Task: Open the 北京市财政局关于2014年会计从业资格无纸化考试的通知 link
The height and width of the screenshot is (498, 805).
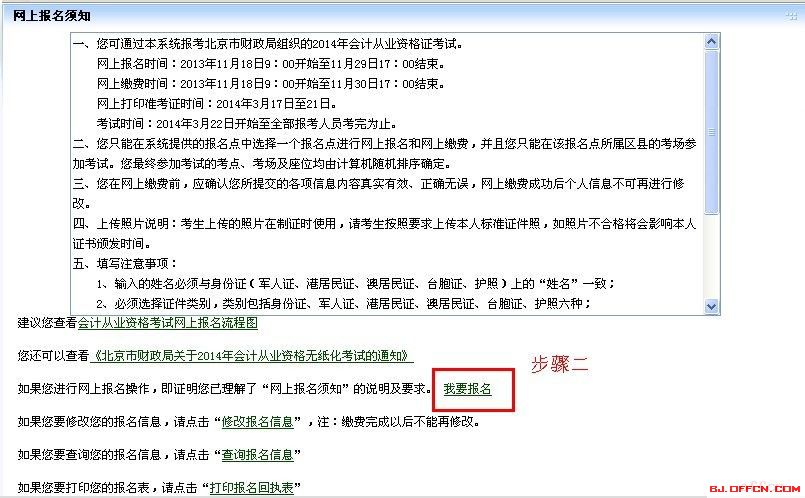Action: [252, 355]
